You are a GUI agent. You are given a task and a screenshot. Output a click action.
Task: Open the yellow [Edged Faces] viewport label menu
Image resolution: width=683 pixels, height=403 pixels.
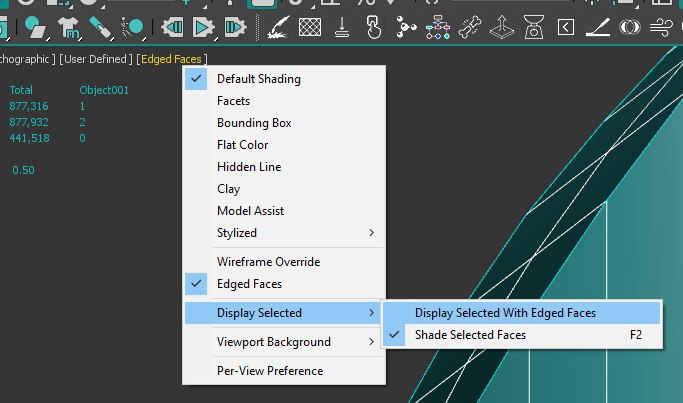point(172,59)
